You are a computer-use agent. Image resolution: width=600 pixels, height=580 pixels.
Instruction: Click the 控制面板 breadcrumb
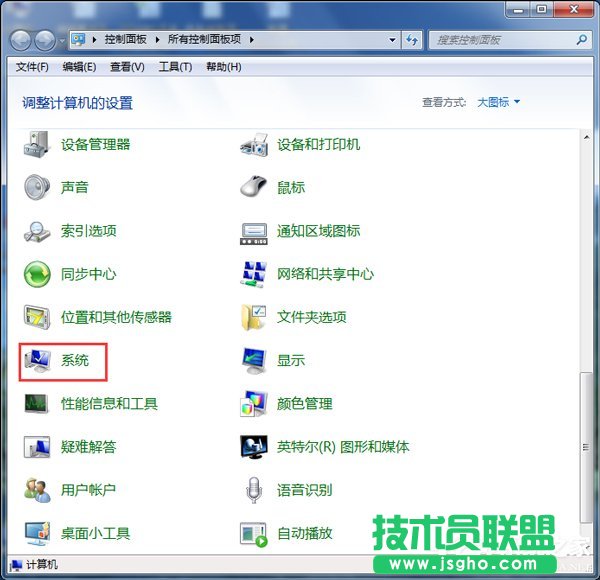pos(126,39)
